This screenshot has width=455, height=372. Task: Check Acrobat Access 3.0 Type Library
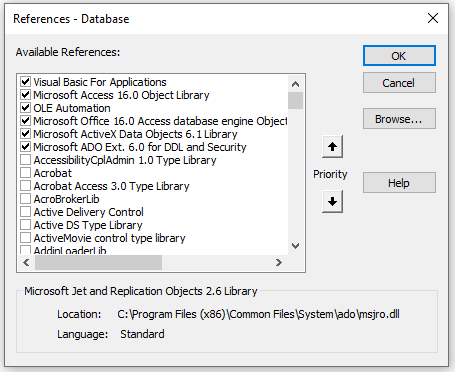(x=25, y=186)
